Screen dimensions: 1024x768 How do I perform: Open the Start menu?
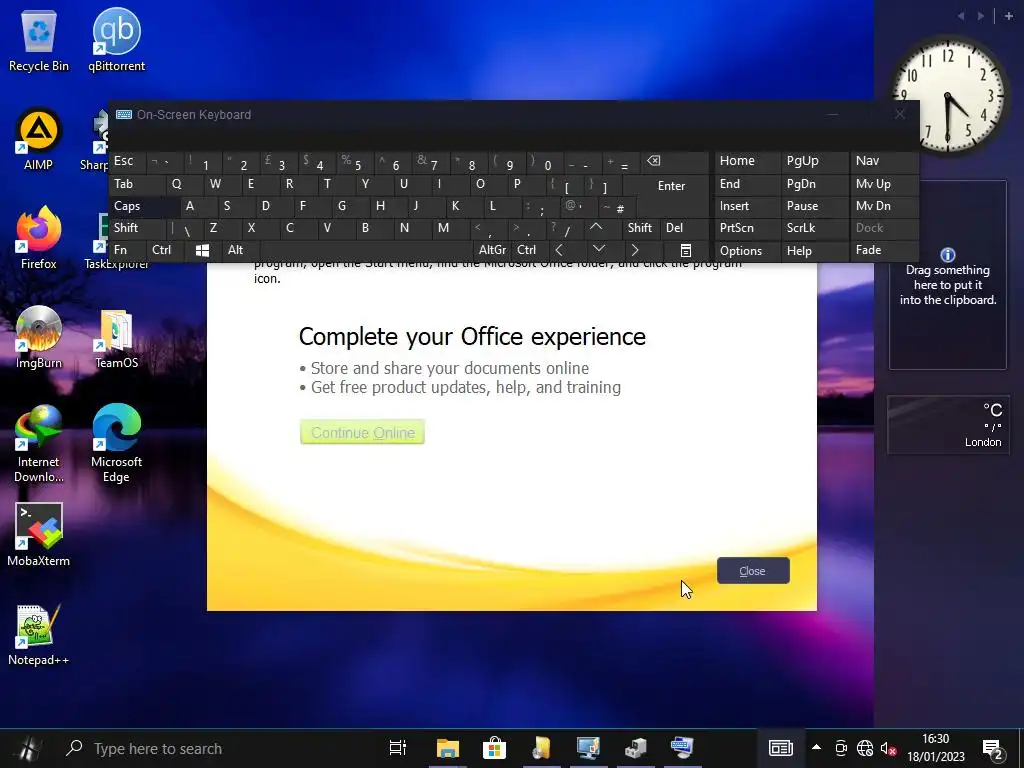click(x=28, y=748)
